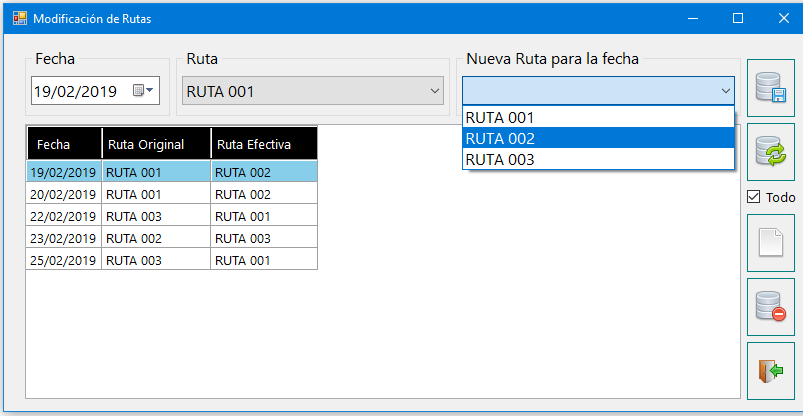This screenshot has height=416, width=803.
Task: Click the refresh database icon button
Action: coord(771,152)
